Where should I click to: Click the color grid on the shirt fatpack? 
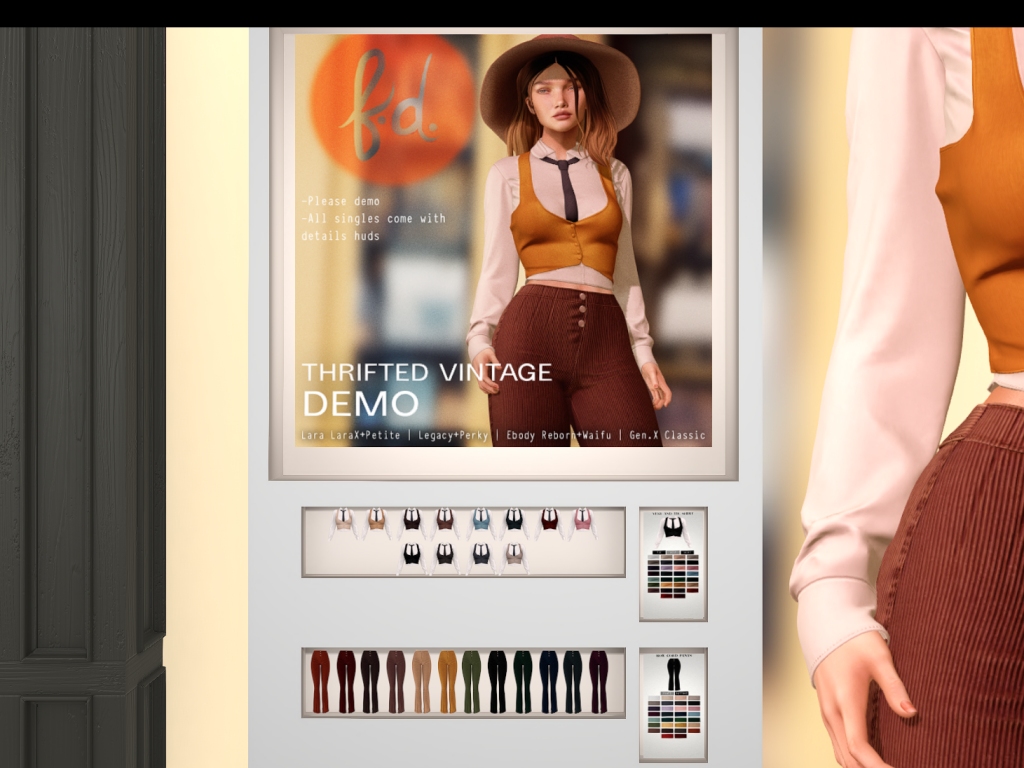tap(673, 580)
